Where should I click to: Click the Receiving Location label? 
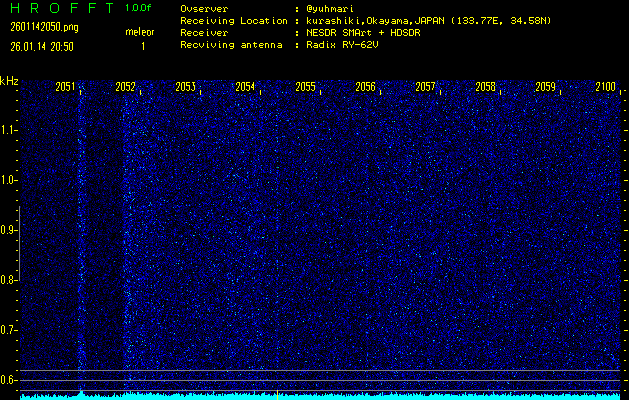pyautogui.click(x=234, y=21)
